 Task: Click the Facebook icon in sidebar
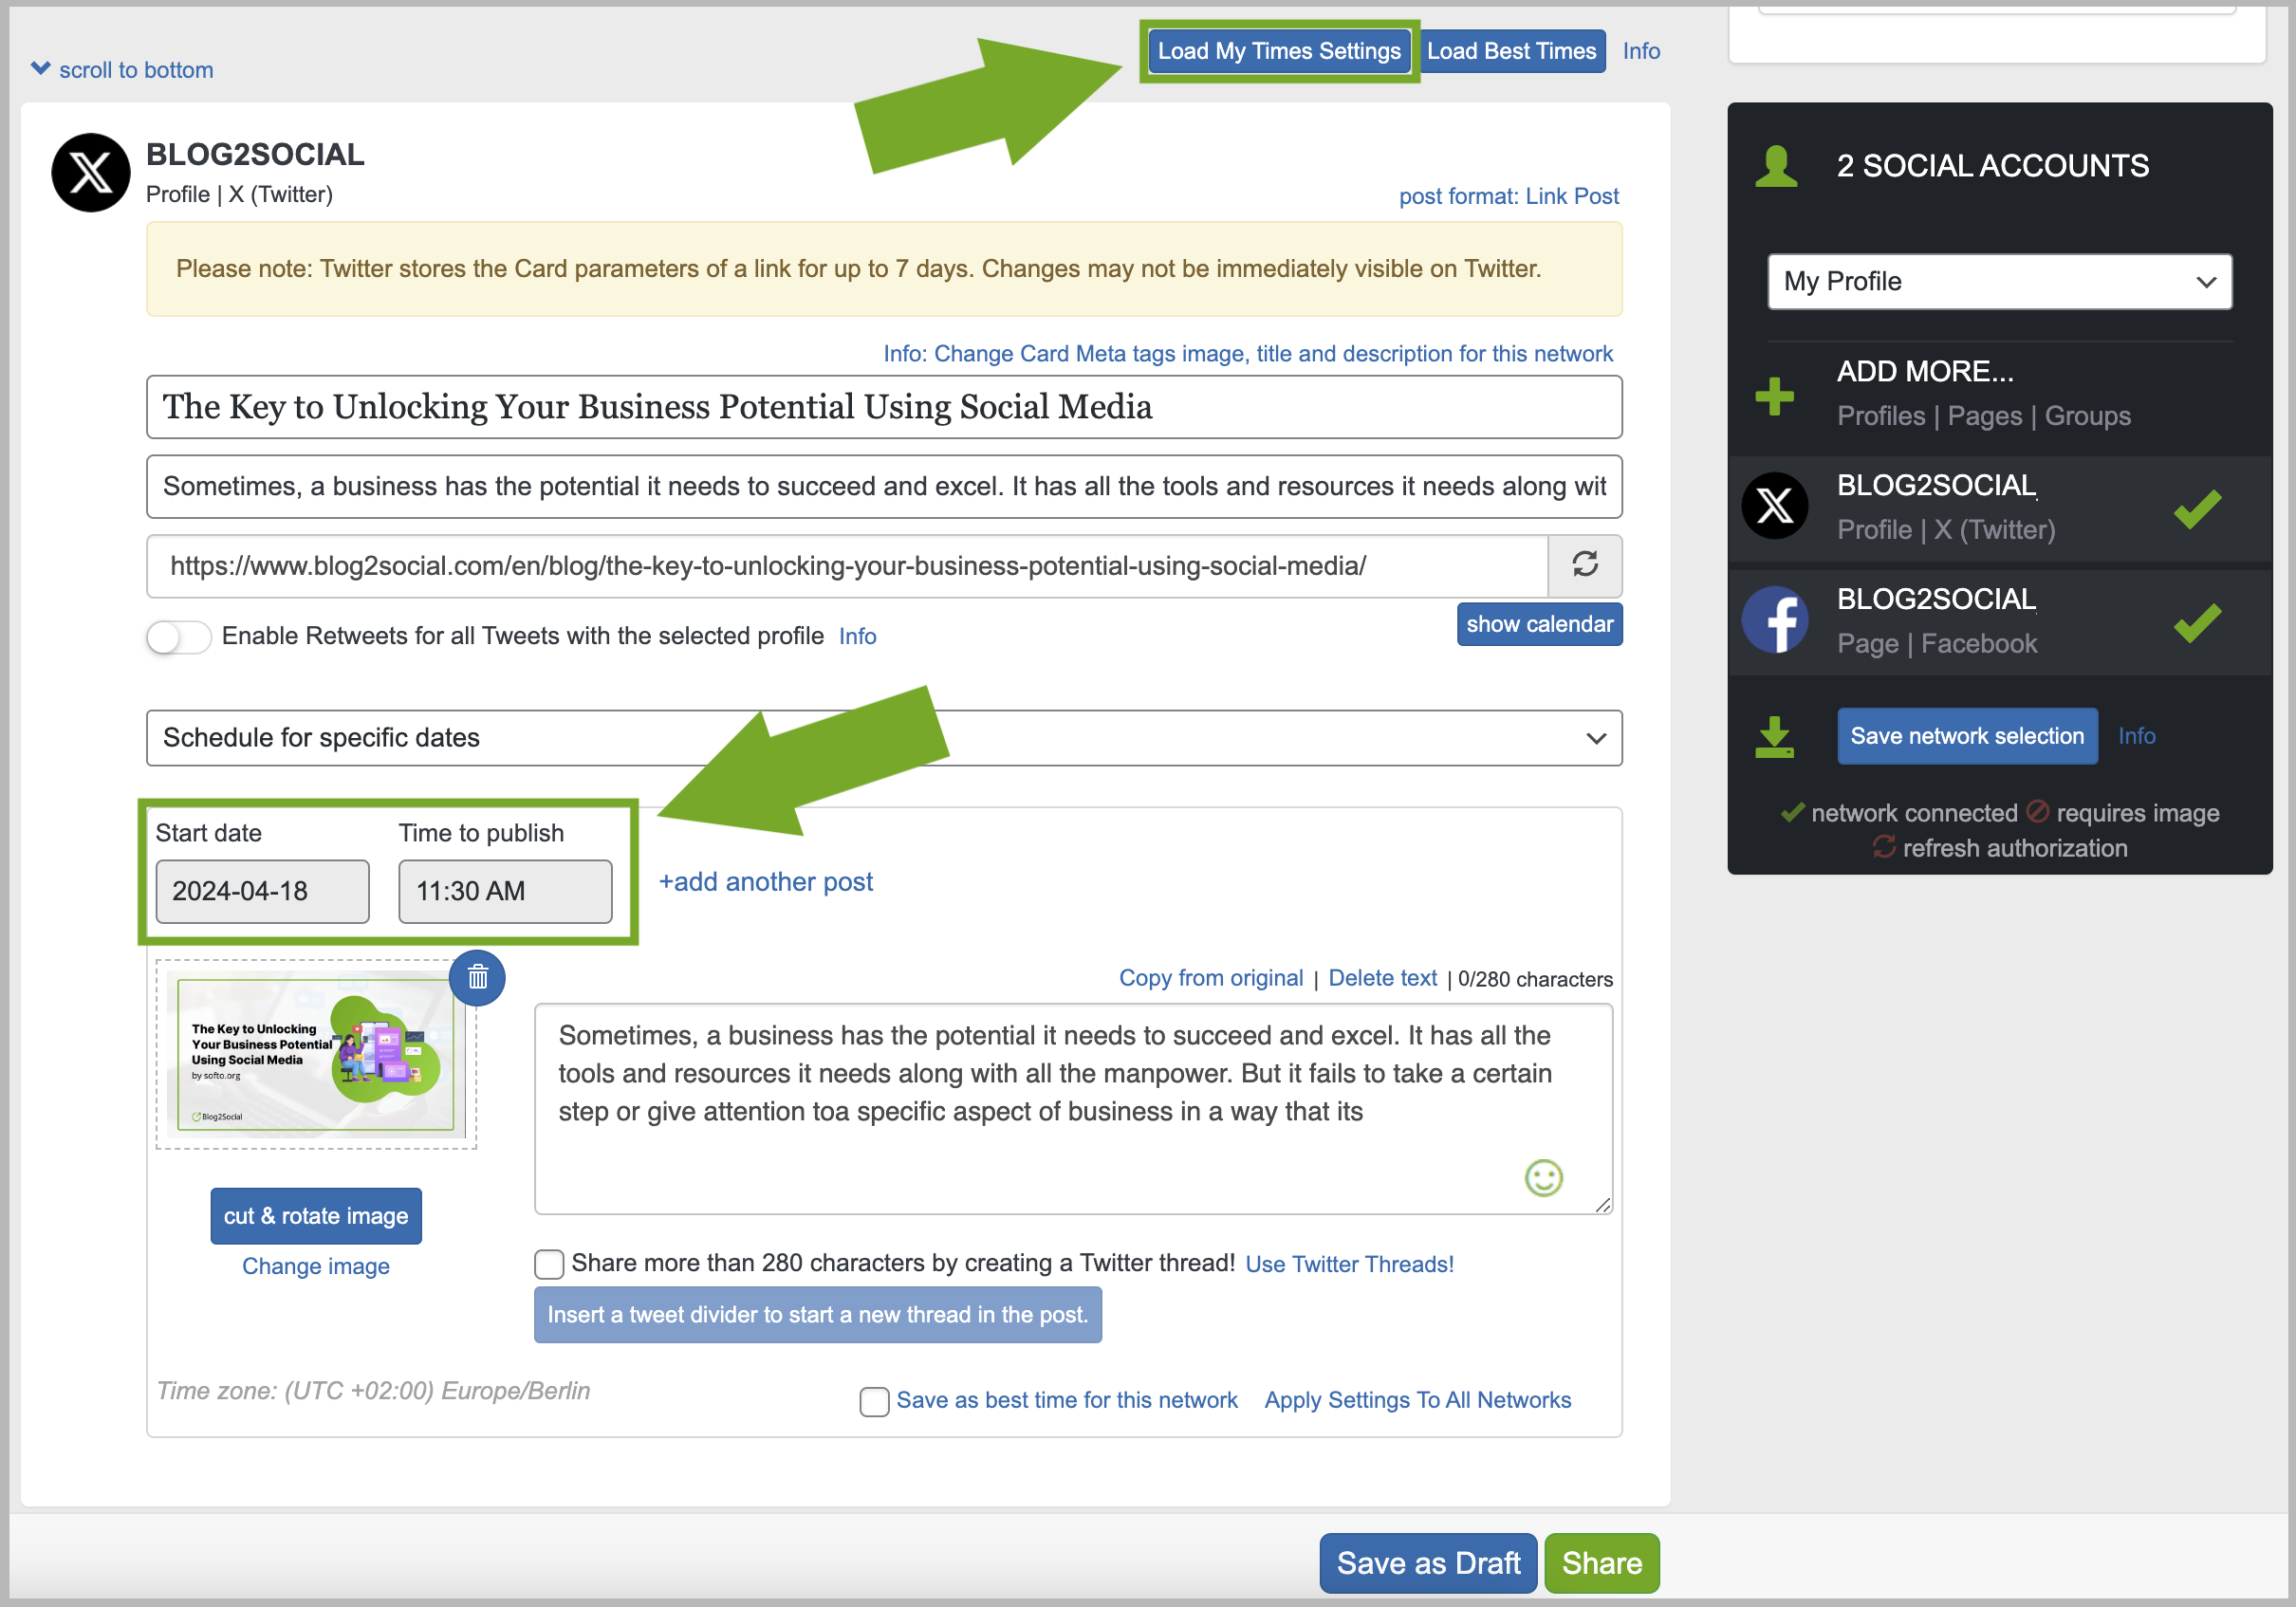coord(1774,620)
